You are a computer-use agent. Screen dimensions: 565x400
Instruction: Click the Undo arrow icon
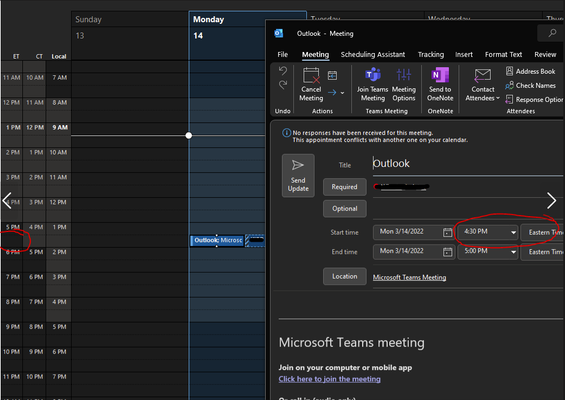click(283, 71)
